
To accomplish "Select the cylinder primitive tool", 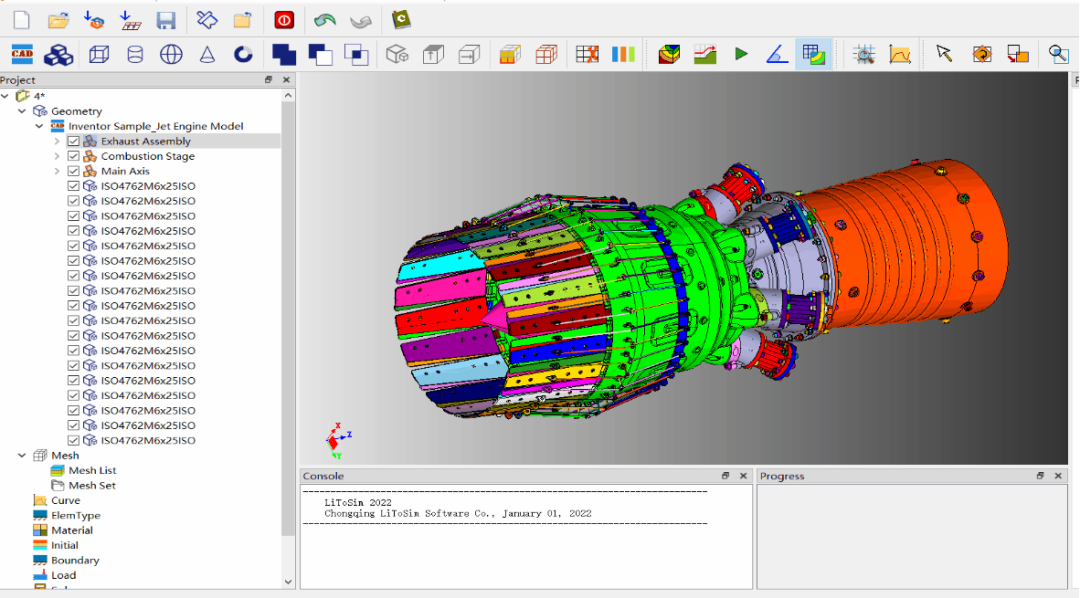I will coord(135,54).
